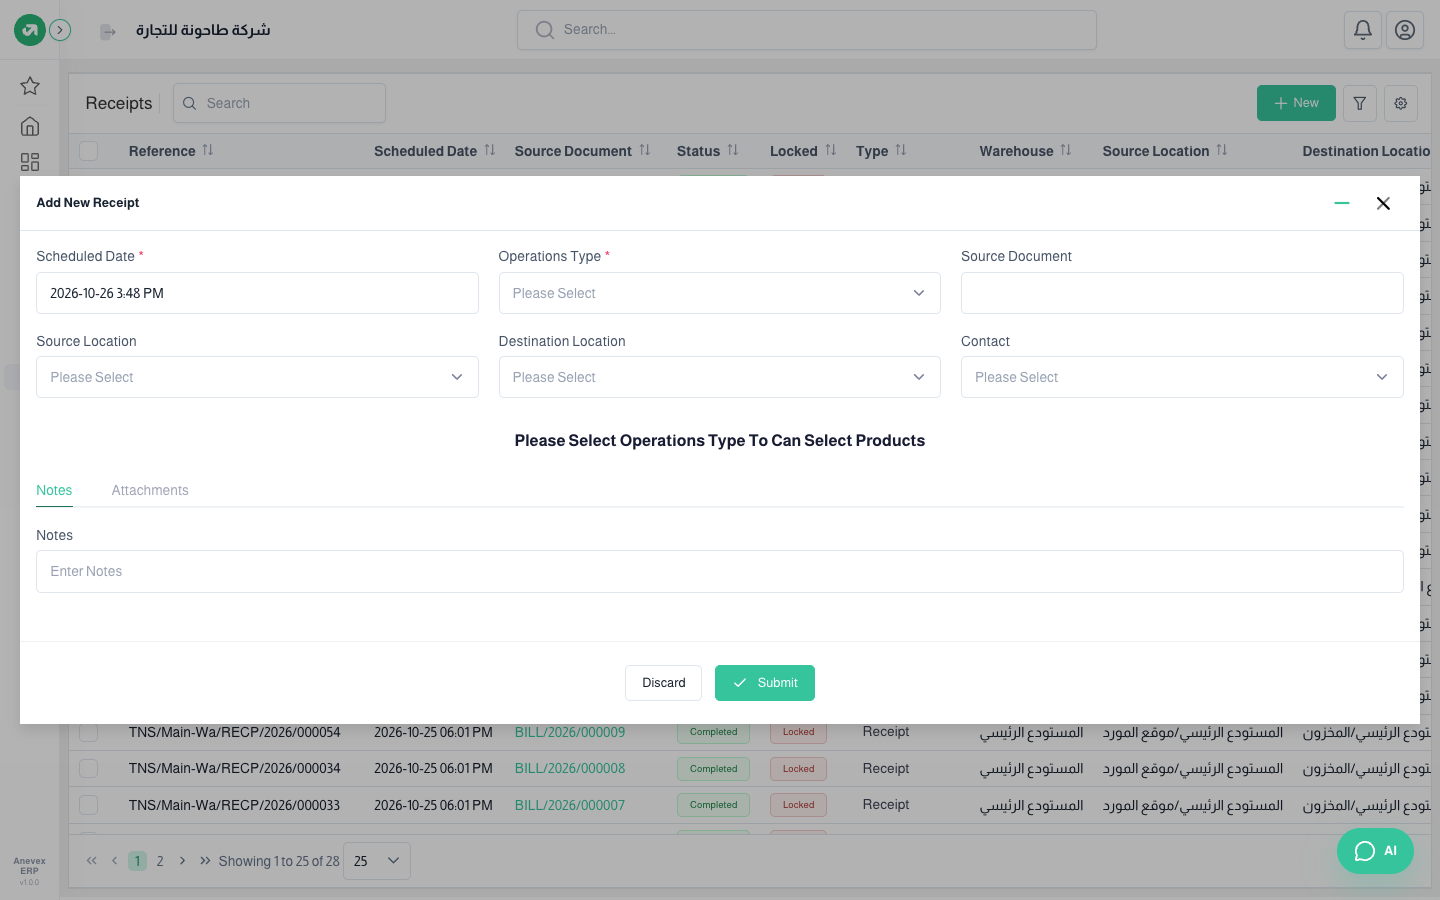Expand sidebar with arrow toggle
This screenshot has height=900, width=1440.
pyautogui.click(x=60, y=30)
